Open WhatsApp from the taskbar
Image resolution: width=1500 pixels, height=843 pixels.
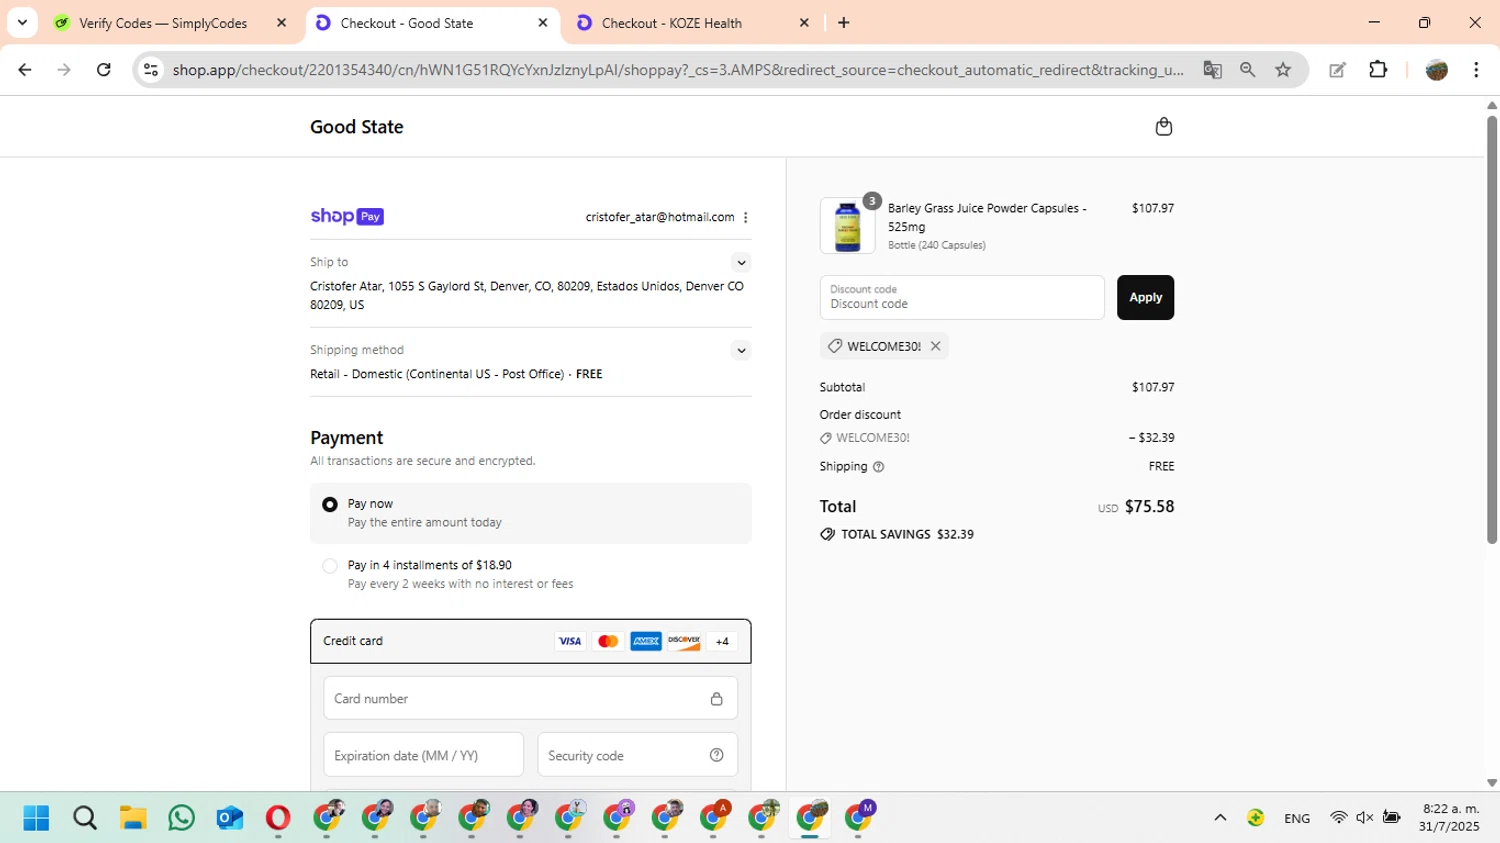point(182,818)
